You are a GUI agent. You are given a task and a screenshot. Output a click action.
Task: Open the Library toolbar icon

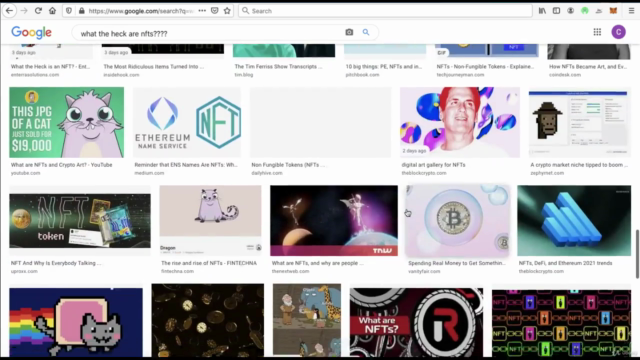coord(542,11)
